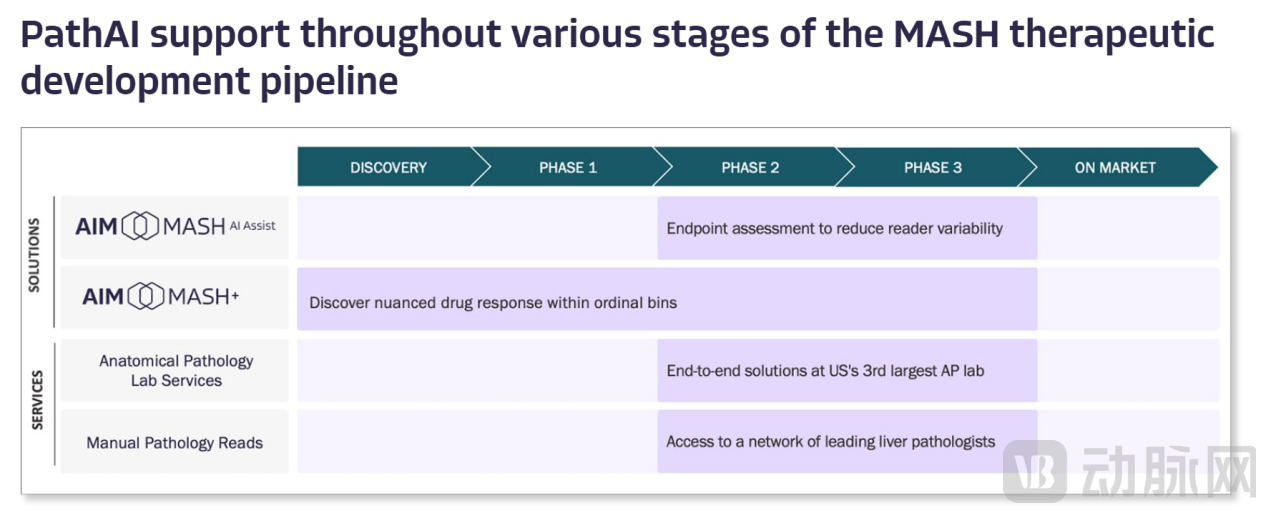Select the ON MARKET stage arrow

click(x=1115, y=167)
